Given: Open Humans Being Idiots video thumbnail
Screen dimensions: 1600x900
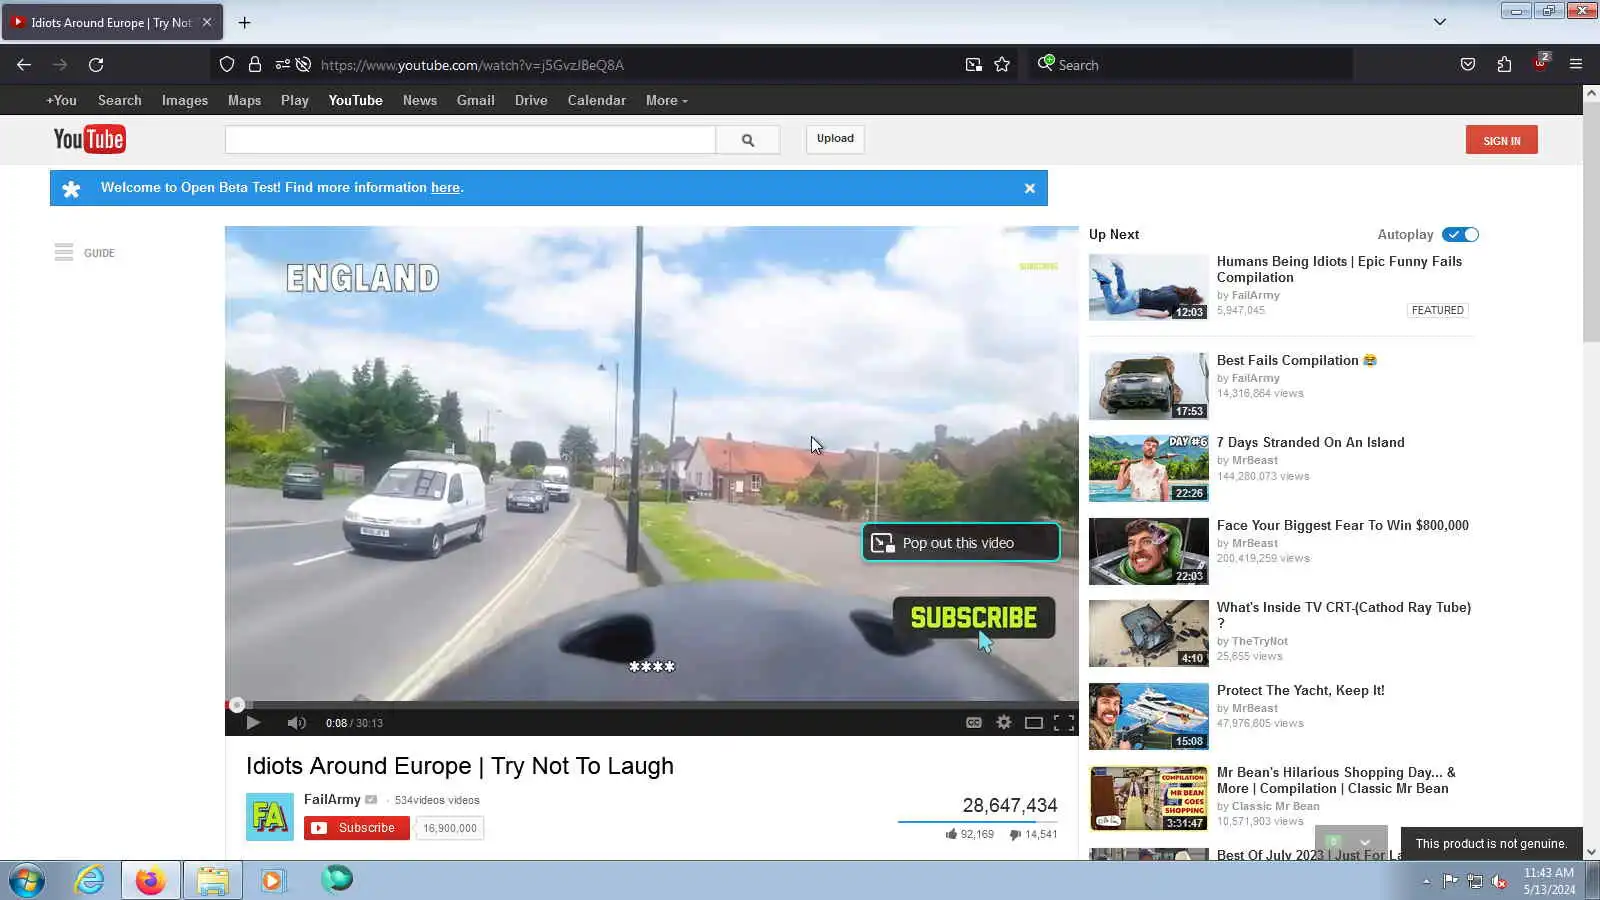Looking at the screenshot, I should (1148, 287).
